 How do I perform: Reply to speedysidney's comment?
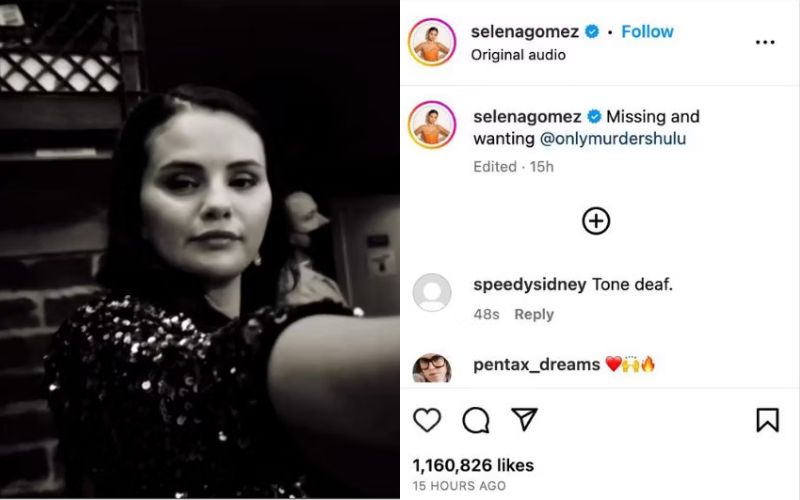(x=534, y=314)
